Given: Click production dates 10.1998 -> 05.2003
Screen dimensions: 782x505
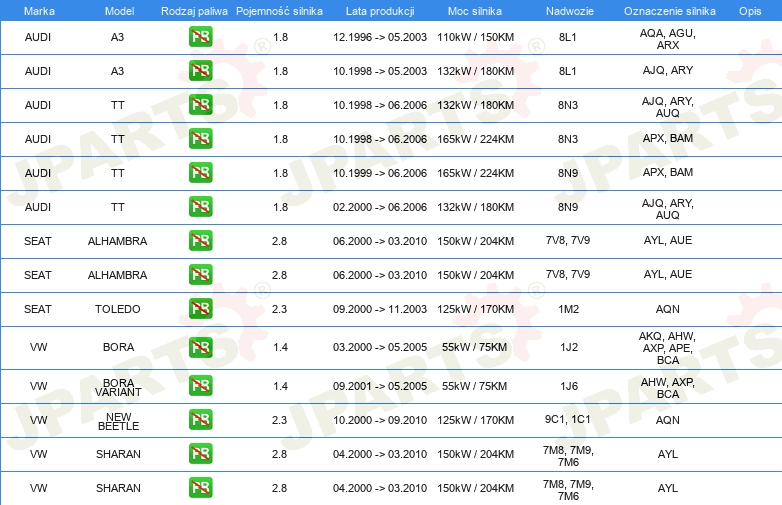Looking at the screenshot, I should 380,71.
